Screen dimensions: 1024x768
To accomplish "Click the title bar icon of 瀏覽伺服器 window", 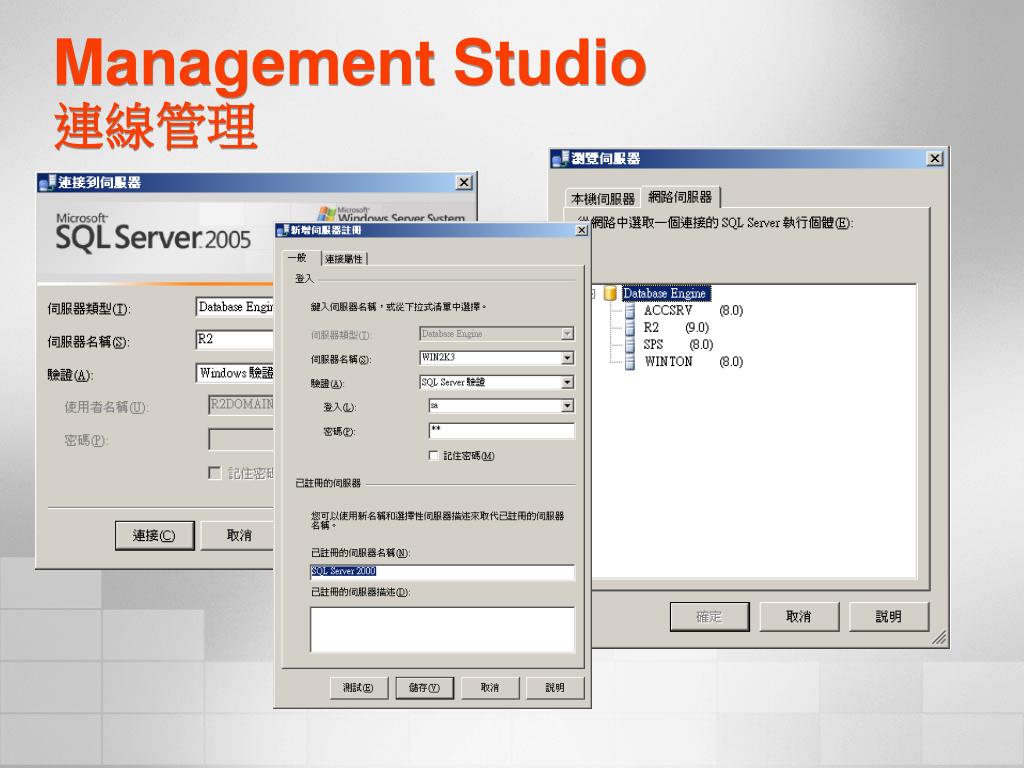I will click(x=560, y=158).
